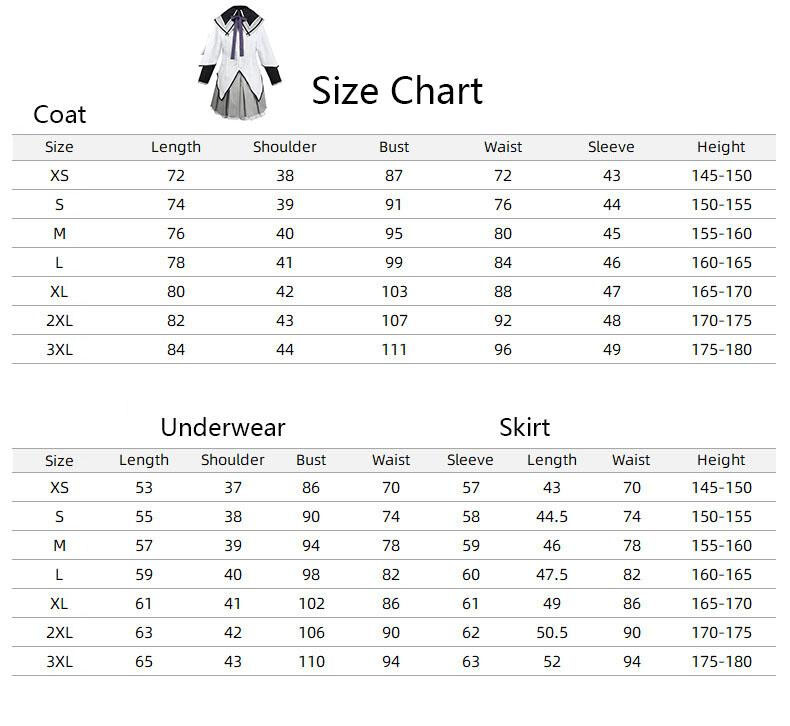Click the Sleeve column header in Coat table
Image resolution: width=790 pixels, height=726 pixels.
pos(611,147)
